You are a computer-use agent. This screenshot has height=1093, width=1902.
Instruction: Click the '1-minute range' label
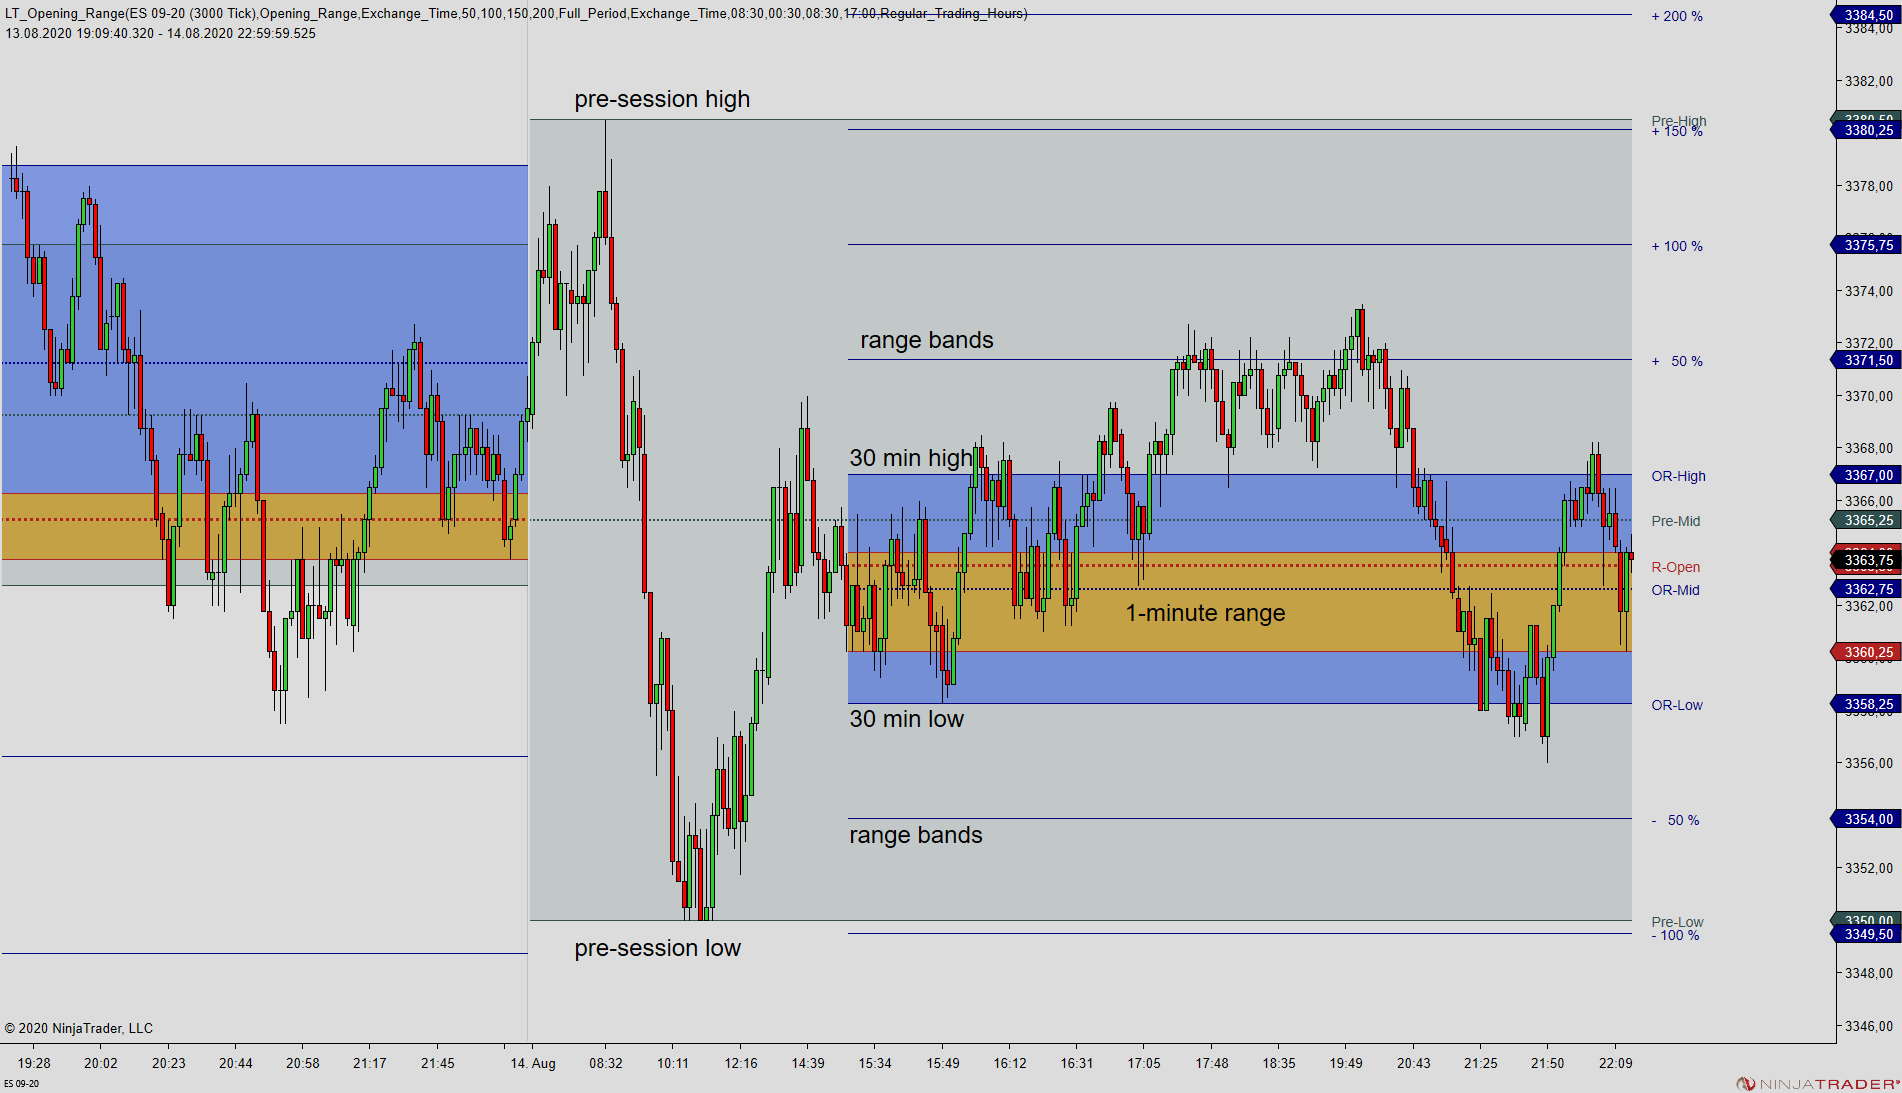(x=1205, y=613)
